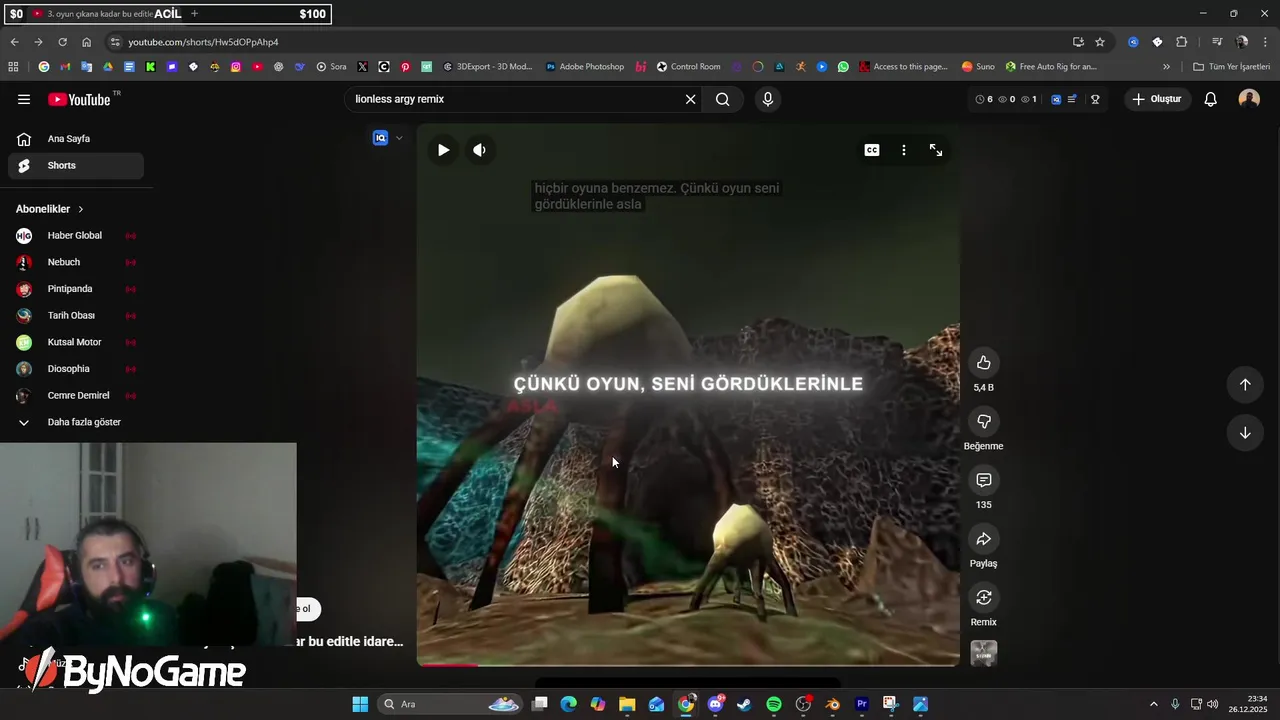The image size is (1280, 720).
Task: Clear the search box text
Action: click(690, 99)
